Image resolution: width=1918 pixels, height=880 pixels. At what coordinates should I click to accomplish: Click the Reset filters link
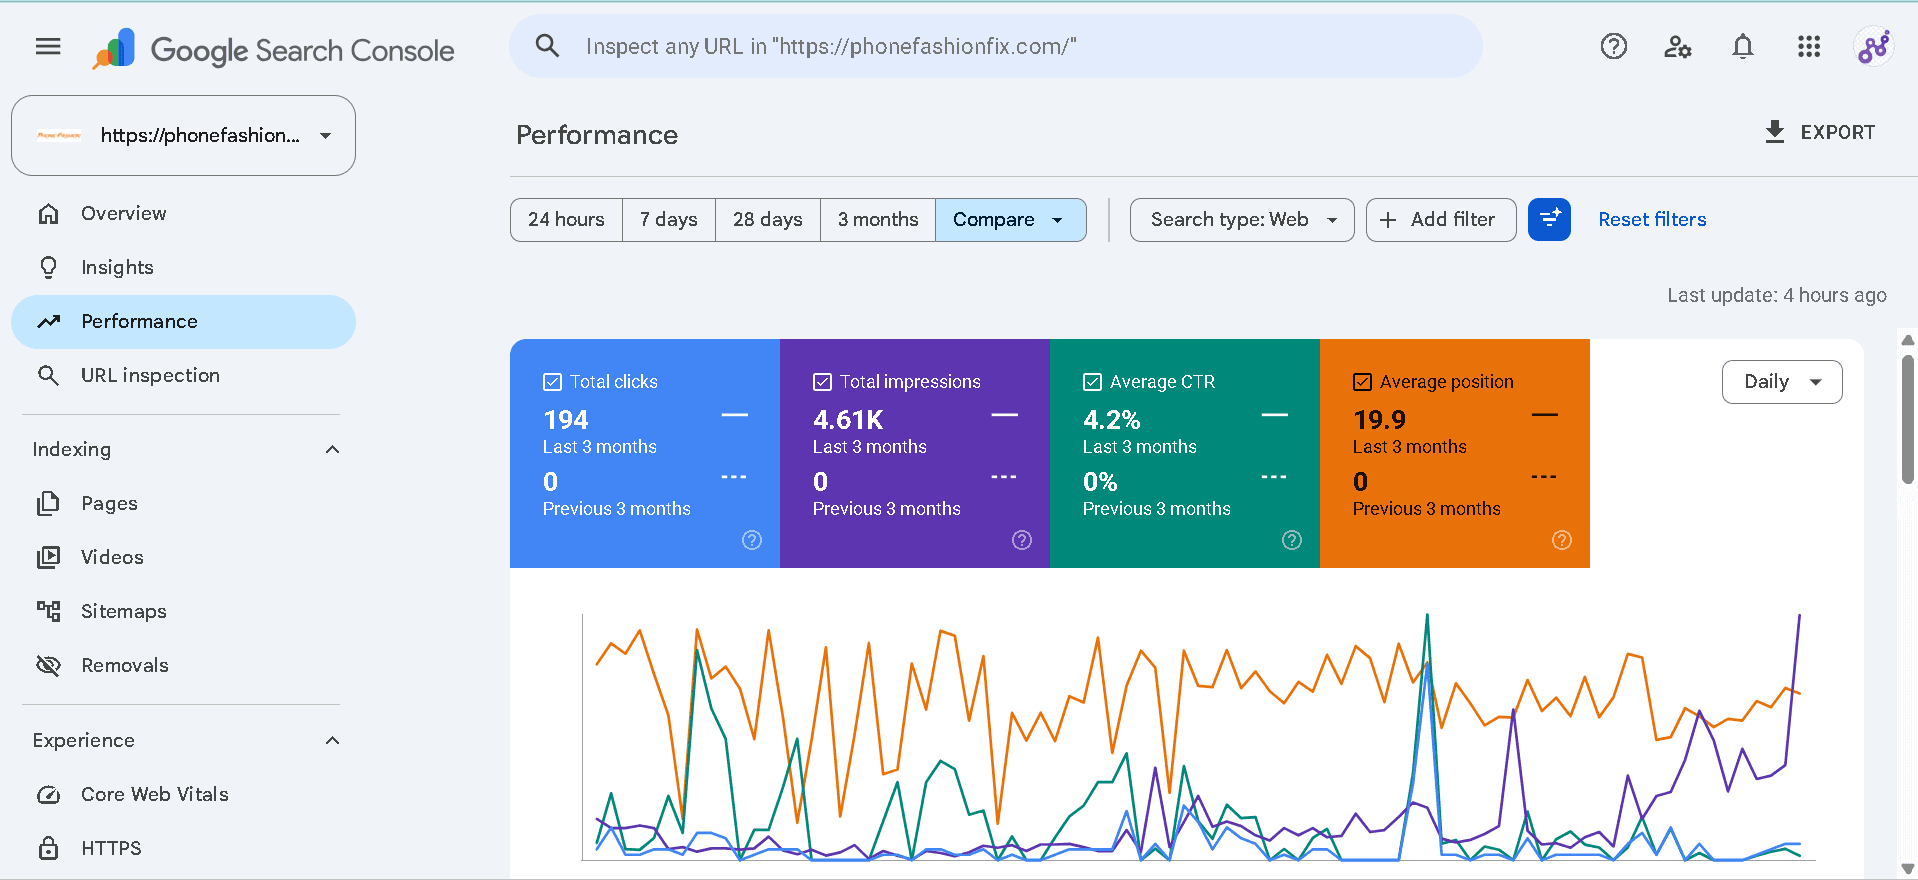[x=1652, y=219]
